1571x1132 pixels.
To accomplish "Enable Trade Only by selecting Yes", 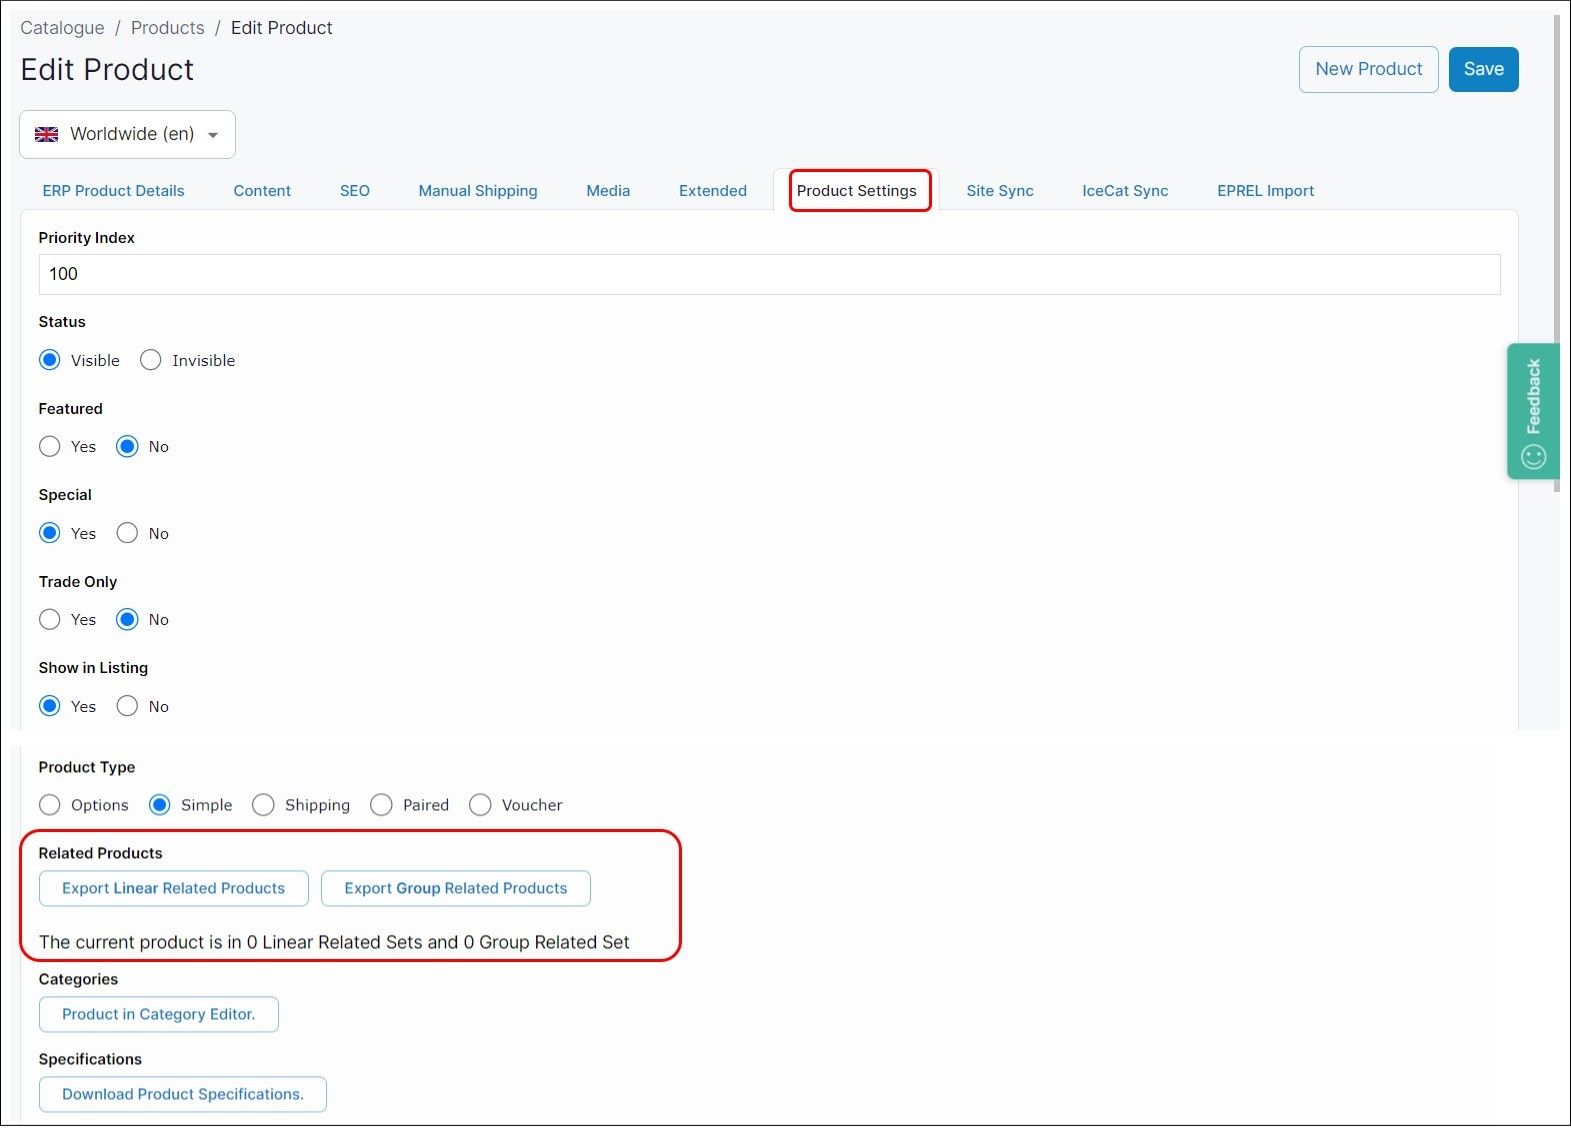I will (50, 620).
